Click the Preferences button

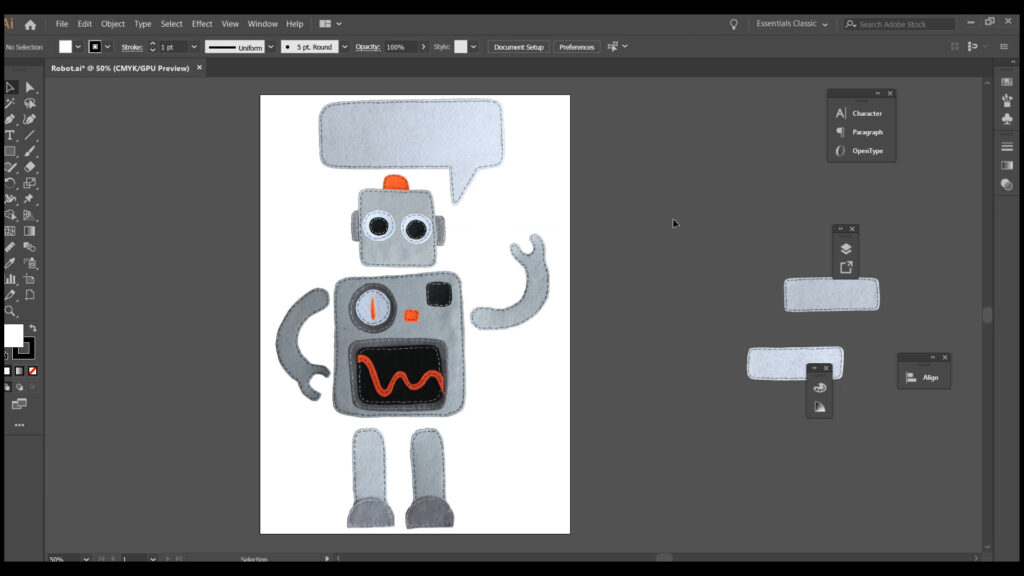576,47
